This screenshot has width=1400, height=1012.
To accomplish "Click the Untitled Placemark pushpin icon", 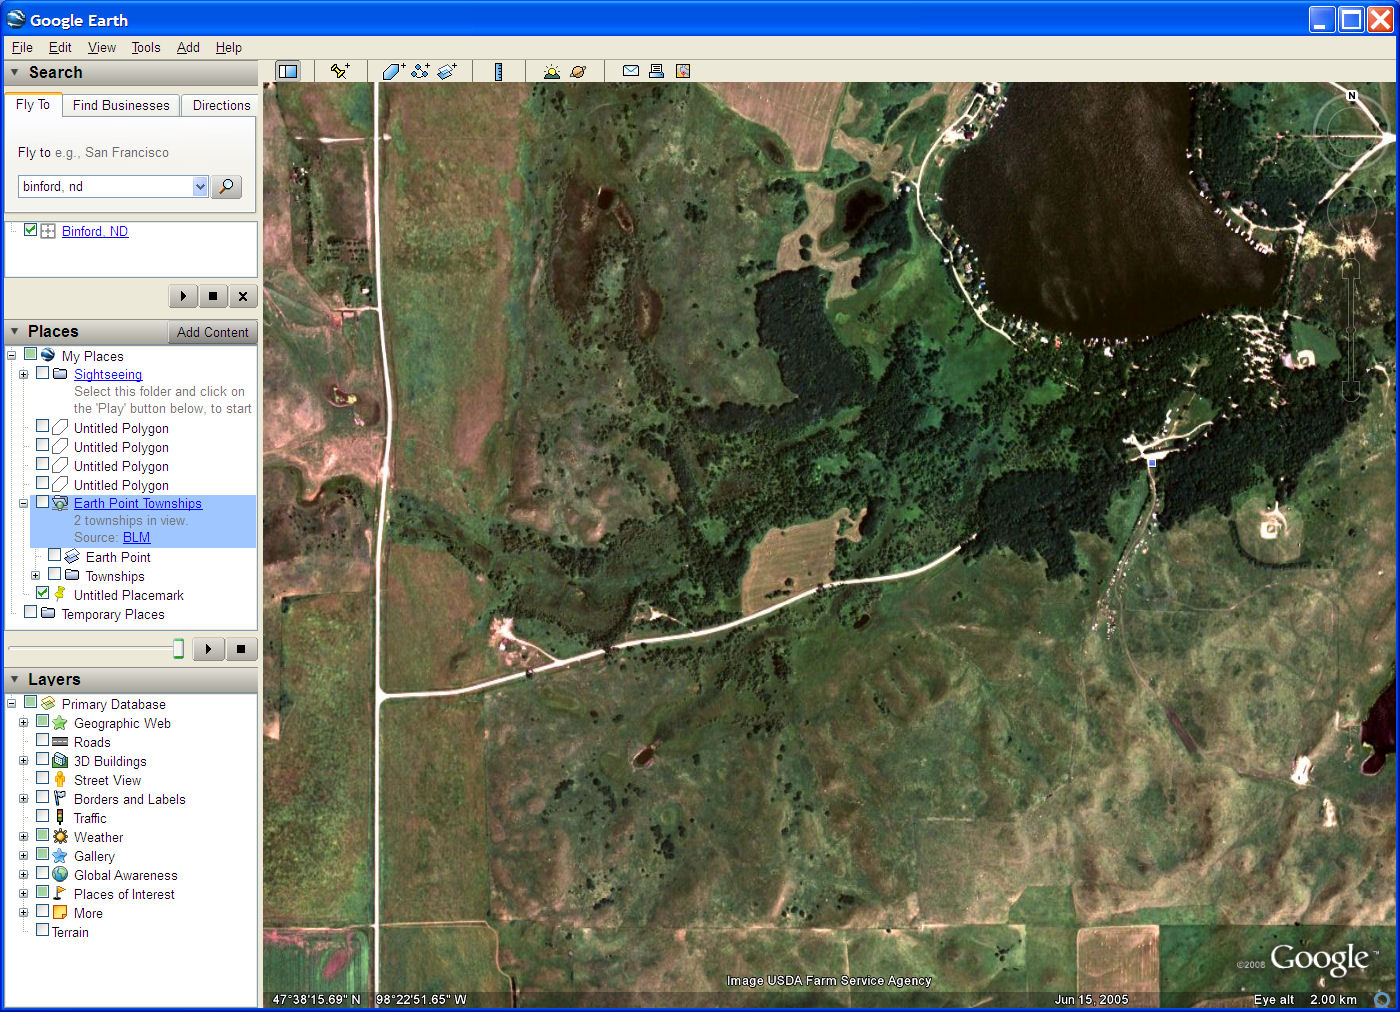I will (60, 594).
